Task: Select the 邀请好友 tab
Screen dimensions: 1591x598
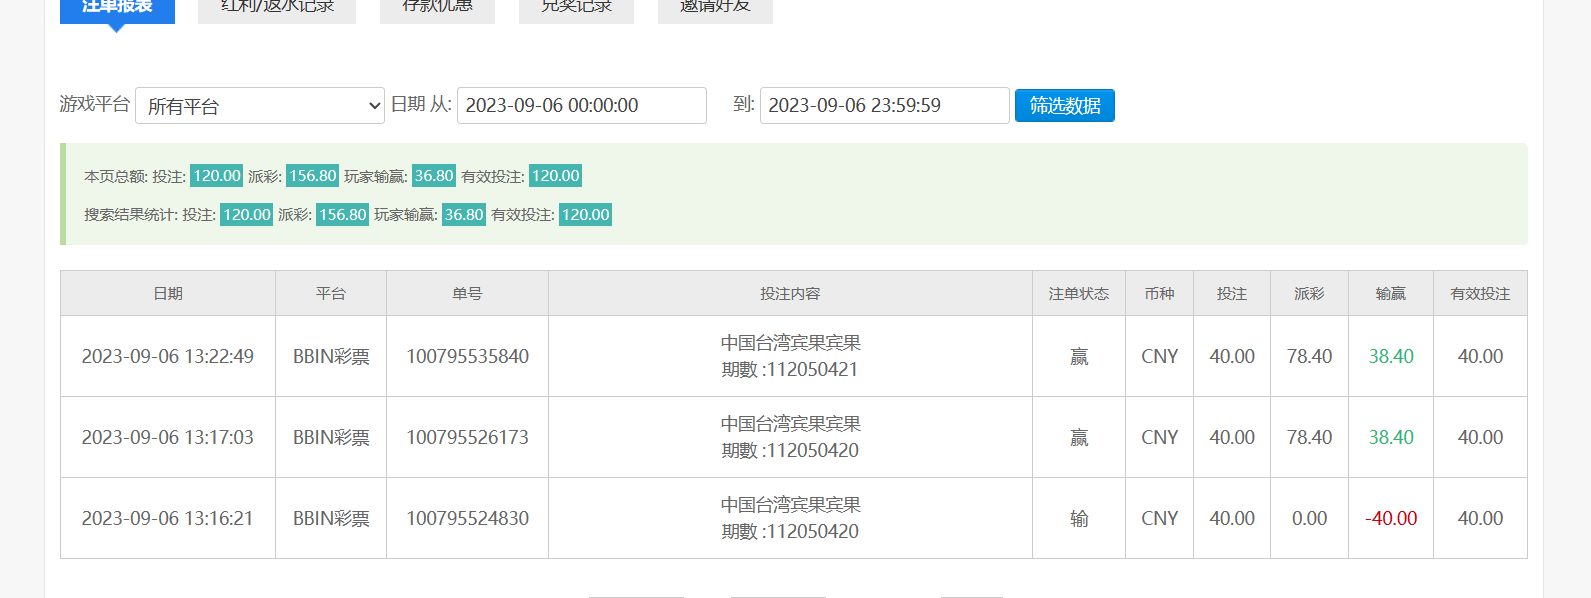Action: 715,8
